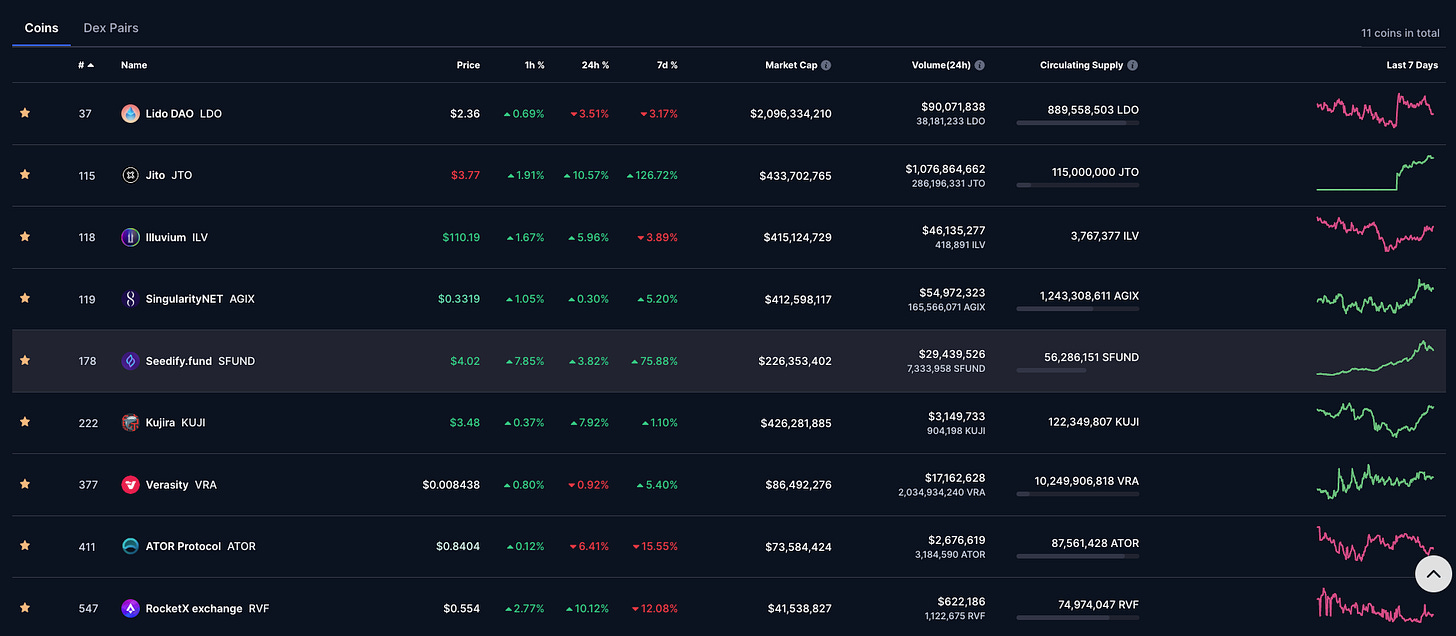Screen dimensions: 1456x636
Task: Toggle watchlist star for Verasity
Action: pos(25,484)
